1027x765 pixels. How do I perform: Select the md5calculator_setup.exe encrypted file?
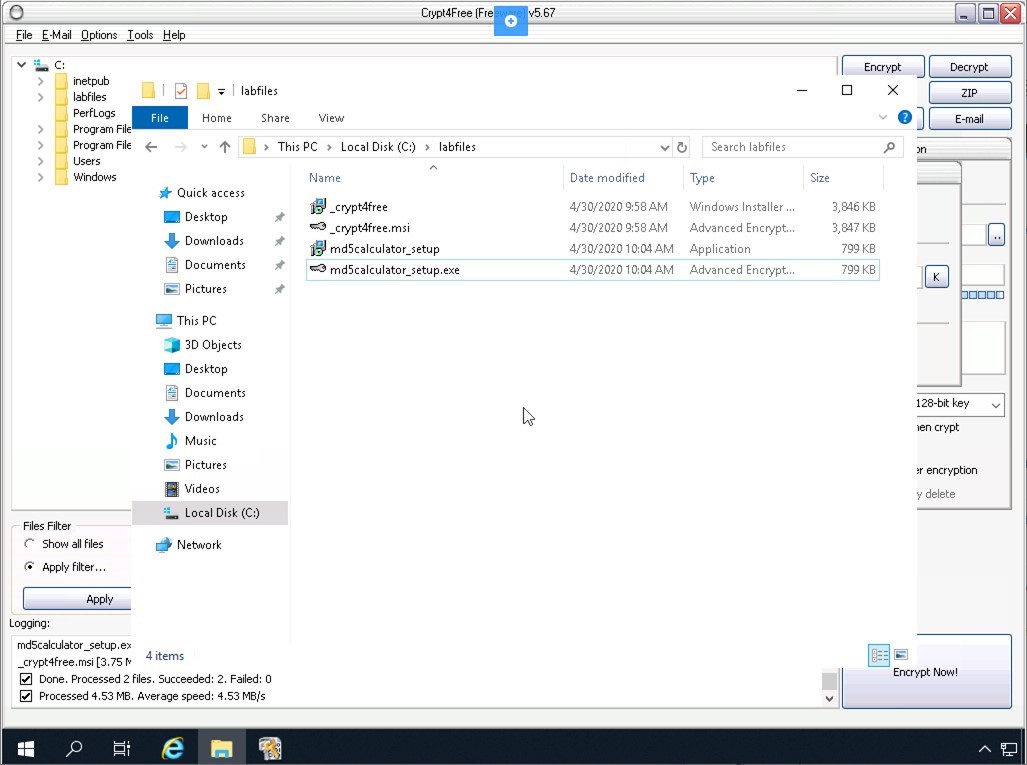point(395,270)
